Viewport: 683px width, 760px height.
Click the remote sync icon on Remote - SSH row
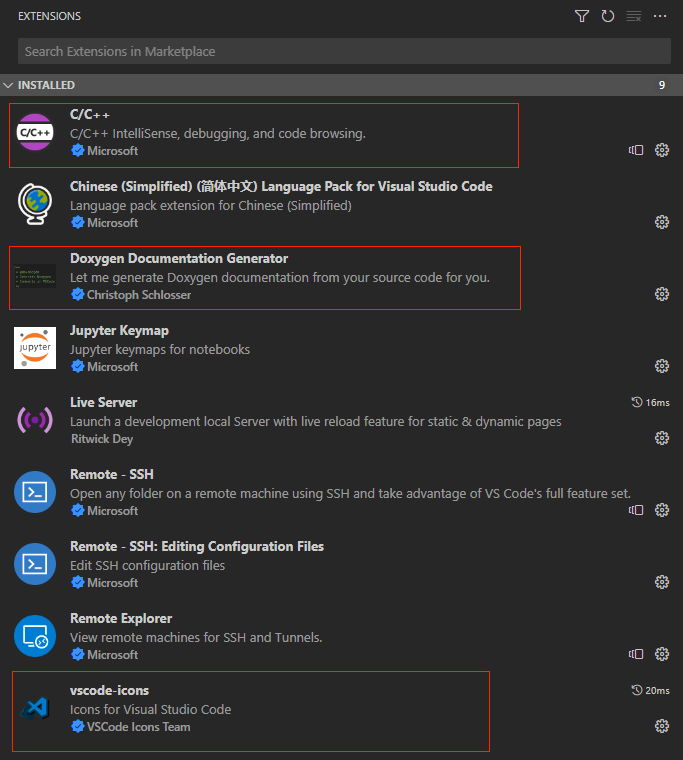tap(635, 510)
